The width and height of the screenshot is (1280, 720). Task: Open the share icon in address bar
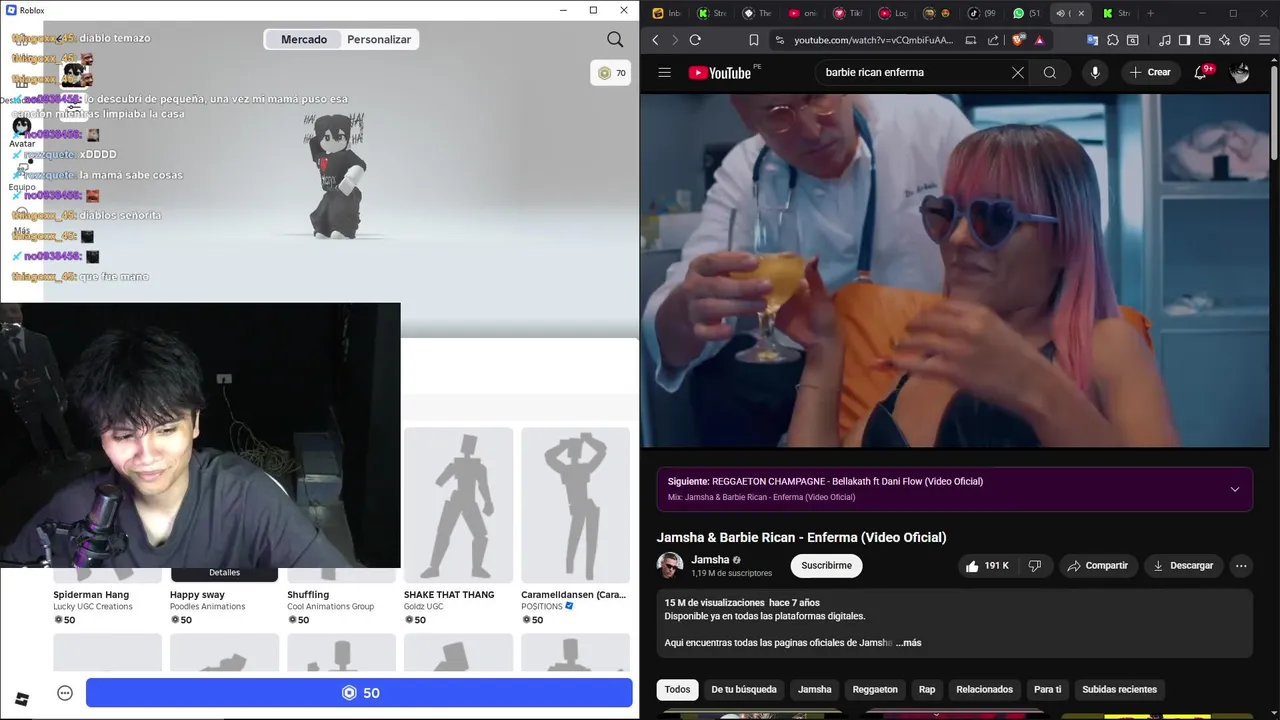pyautogui.click(x=993, y=40)
